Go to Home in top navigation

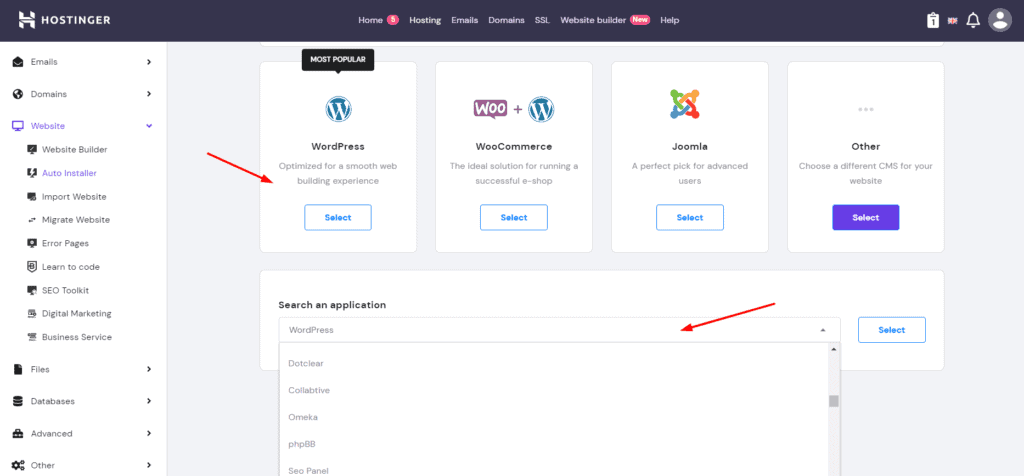[x=370, y=20]
